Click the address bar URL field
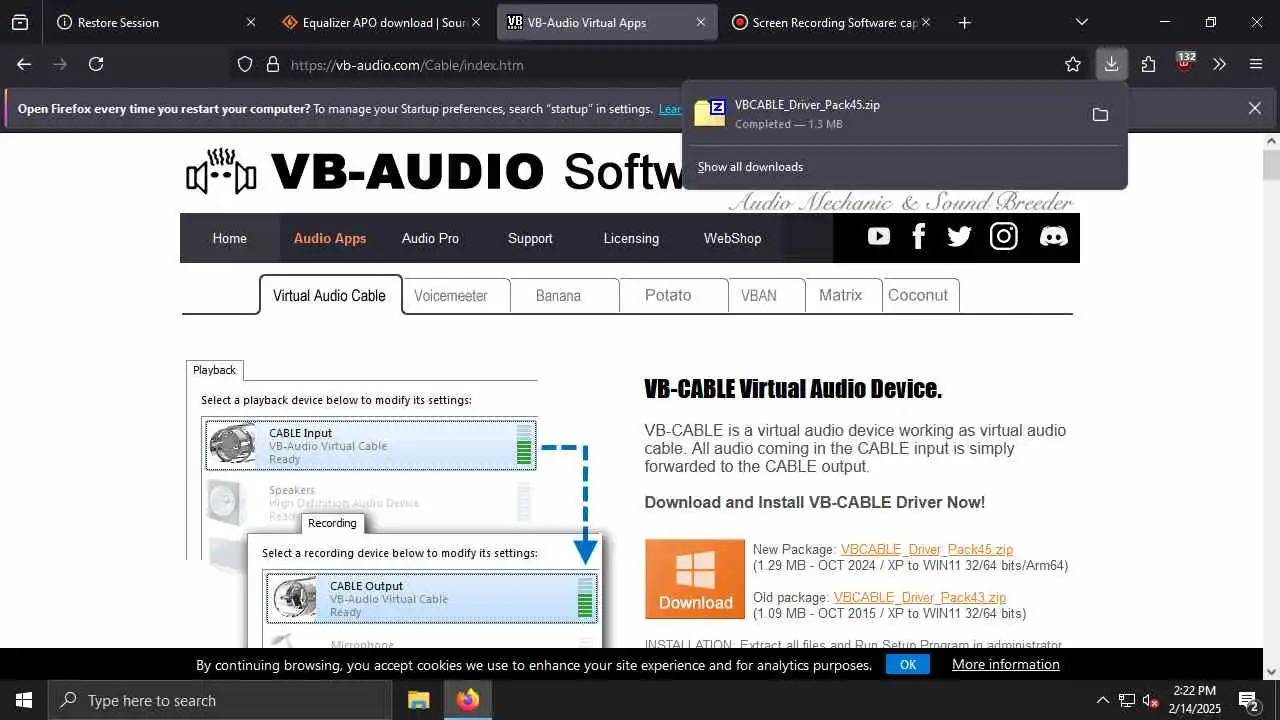Viewport: 1280px width, 720px height. pyautogui.click(x=660, y=65)
